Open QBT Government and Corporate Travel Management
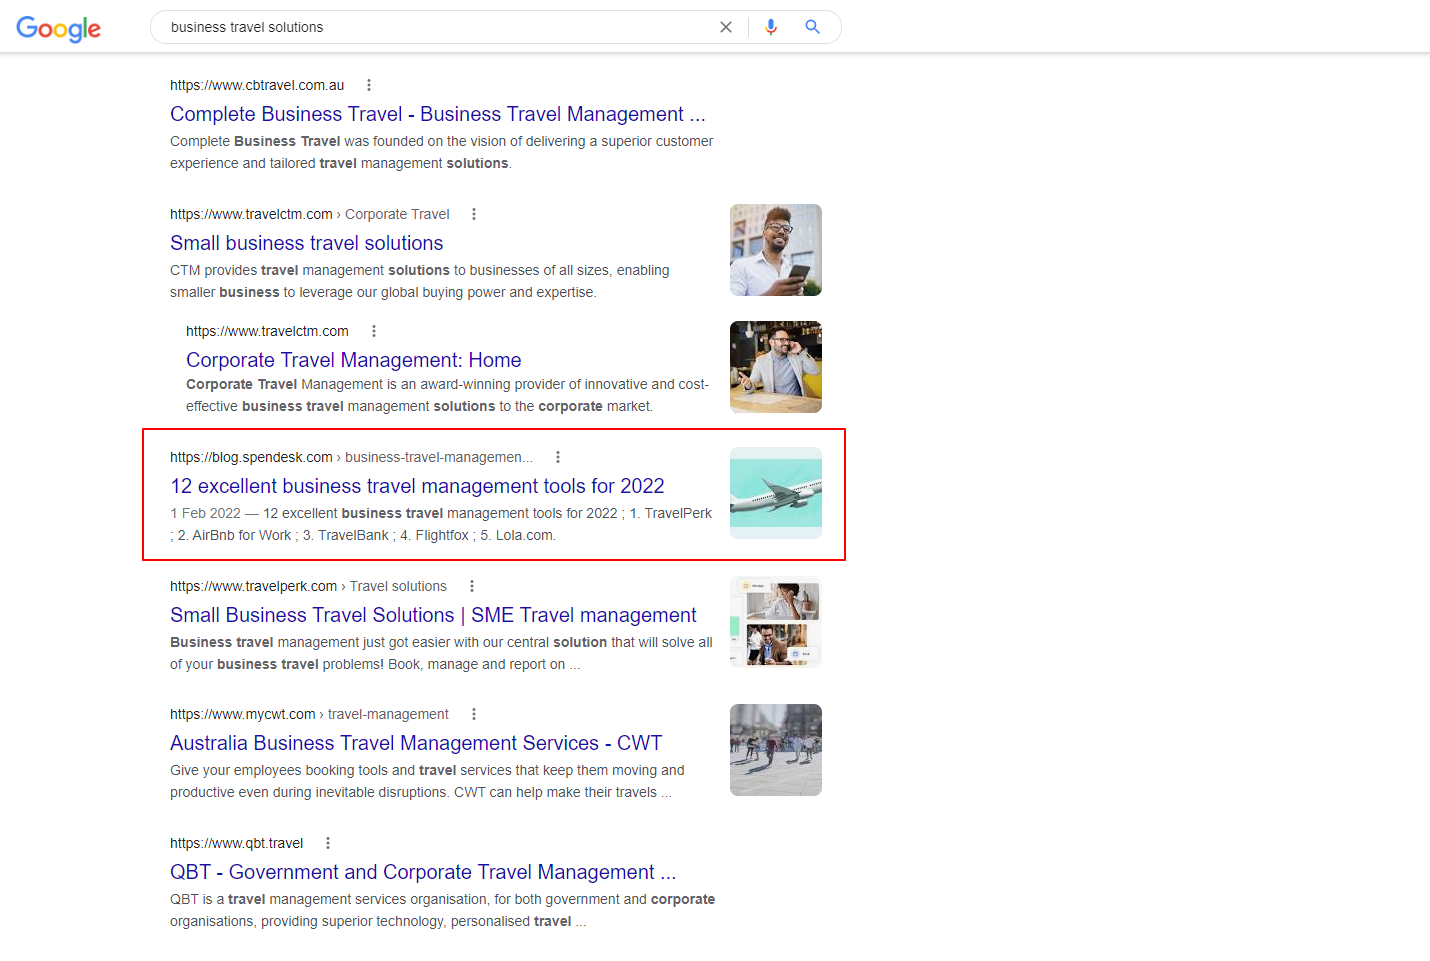 [x=423, y=872]
